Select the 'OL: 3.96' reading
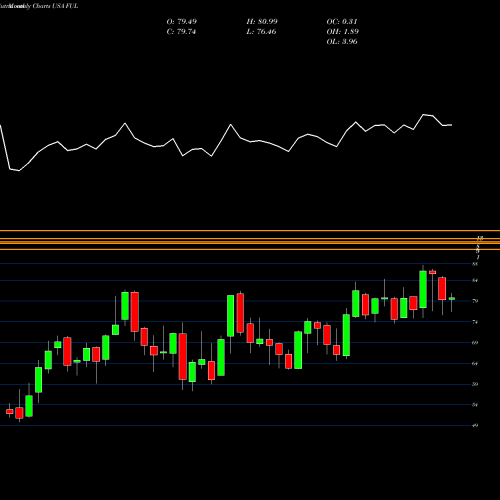The height and width of the screenshot is (500, 500). 342,42
